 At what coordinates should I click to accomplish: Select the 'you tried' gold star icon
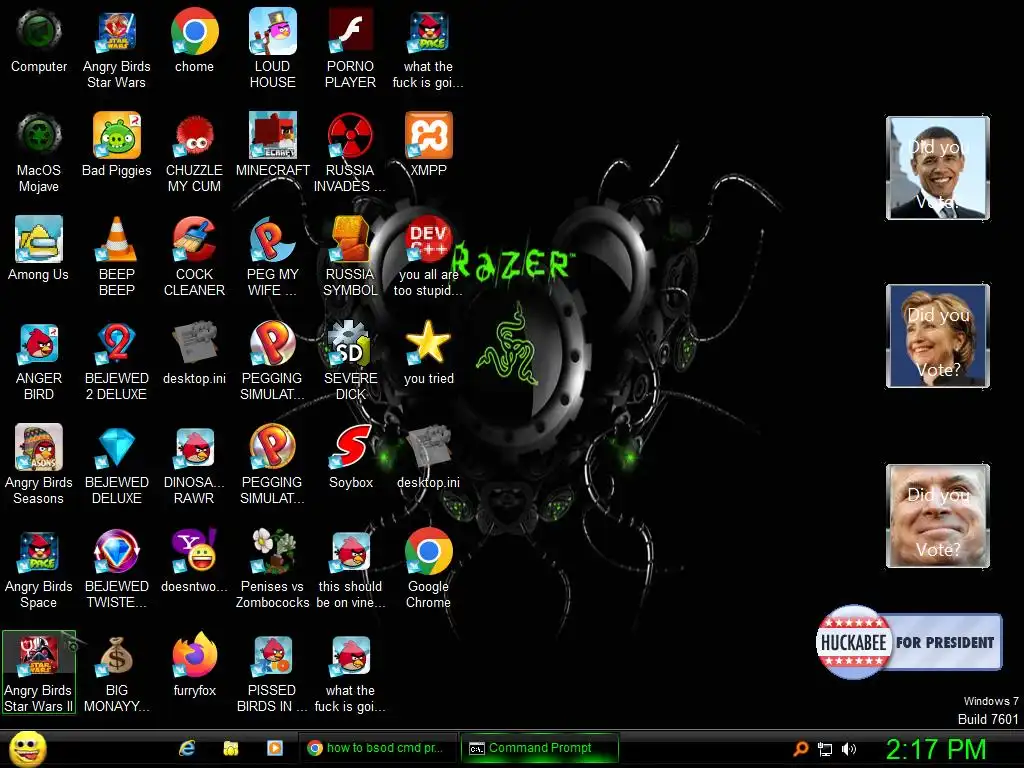428,353
